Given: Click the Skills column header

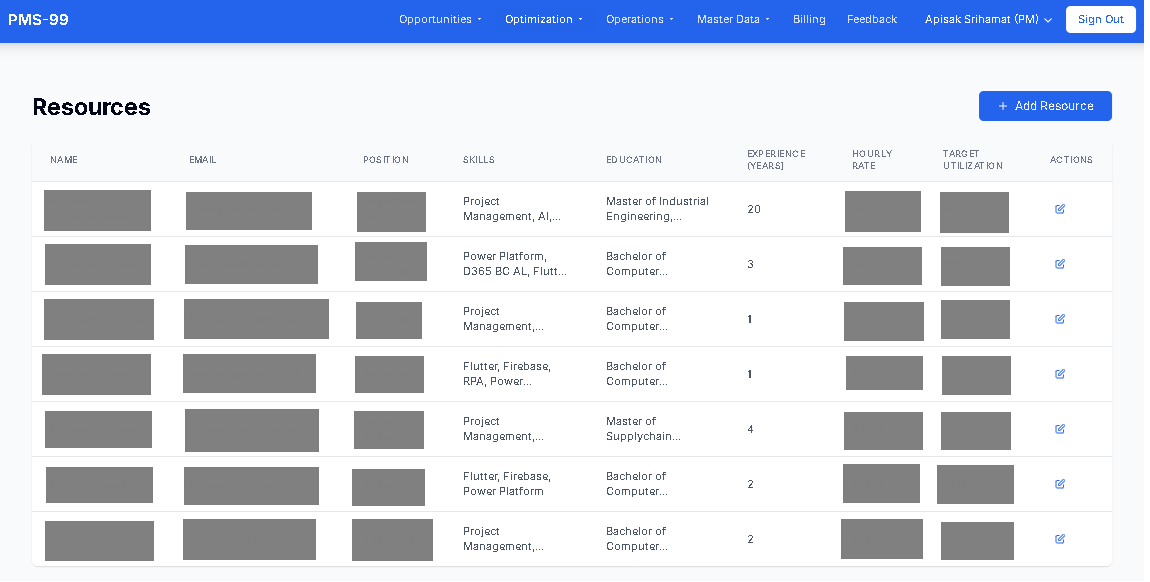Looking at the screenshot, I should coord(479,160).
